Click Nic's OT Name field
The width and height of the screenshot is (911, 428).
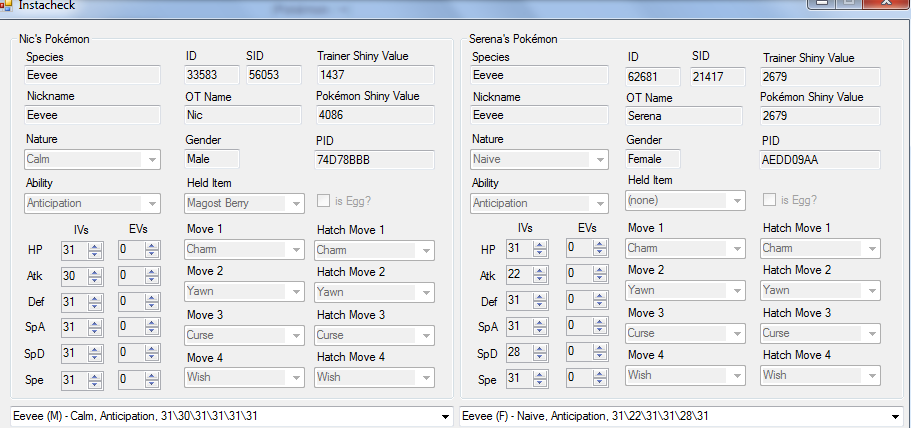pos(243,114)
